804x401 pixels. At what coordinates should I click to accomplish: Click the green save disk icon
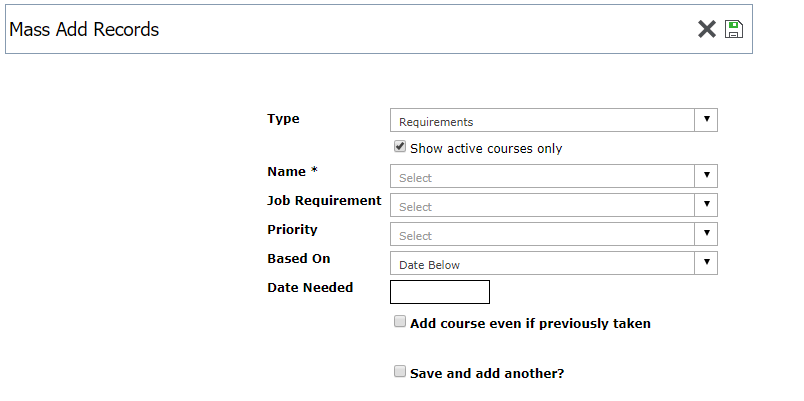click(x=734, y=29)
